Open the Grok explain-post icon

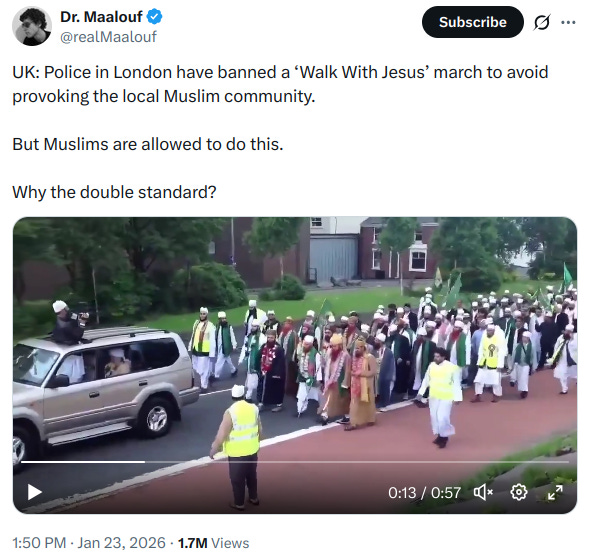click(542, 22)
